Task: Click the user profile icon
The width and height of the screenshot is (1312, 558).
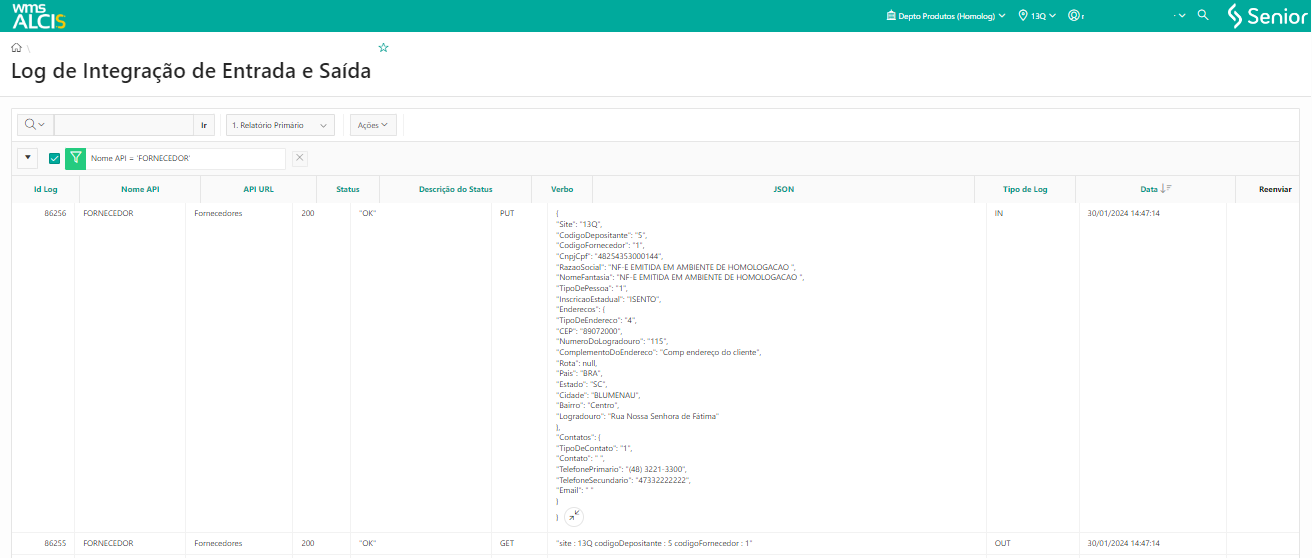Action: 1074,16
